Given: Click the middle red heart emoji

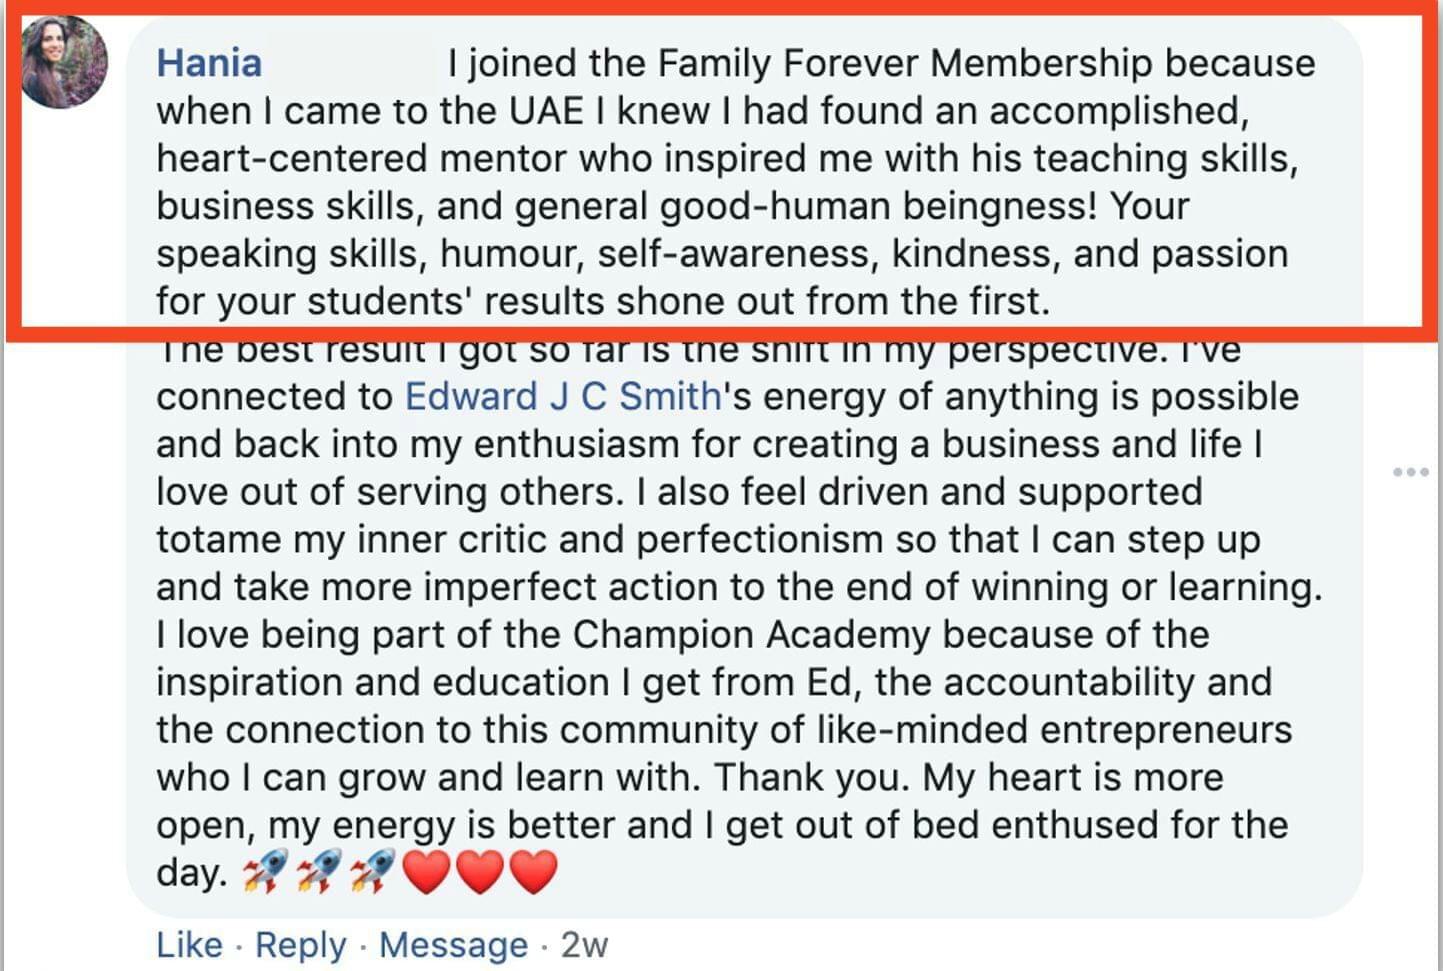Looking at the screenshot, I should coord(480,872).
